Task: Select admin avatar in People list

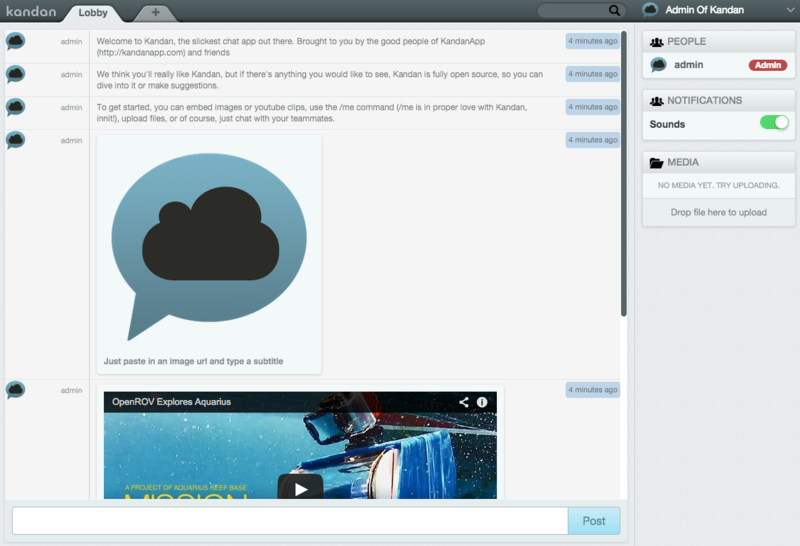Action: point(658,65)
